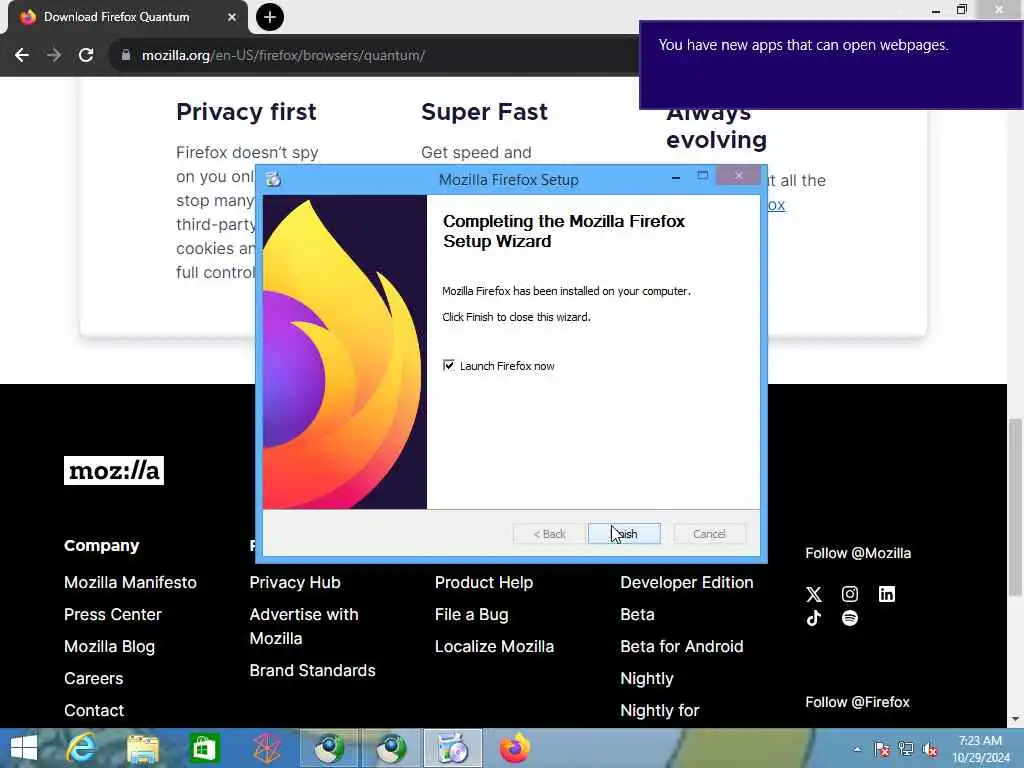Click the moz://a logo in footer
1024x768 pixels.
(x=114, y=470)
